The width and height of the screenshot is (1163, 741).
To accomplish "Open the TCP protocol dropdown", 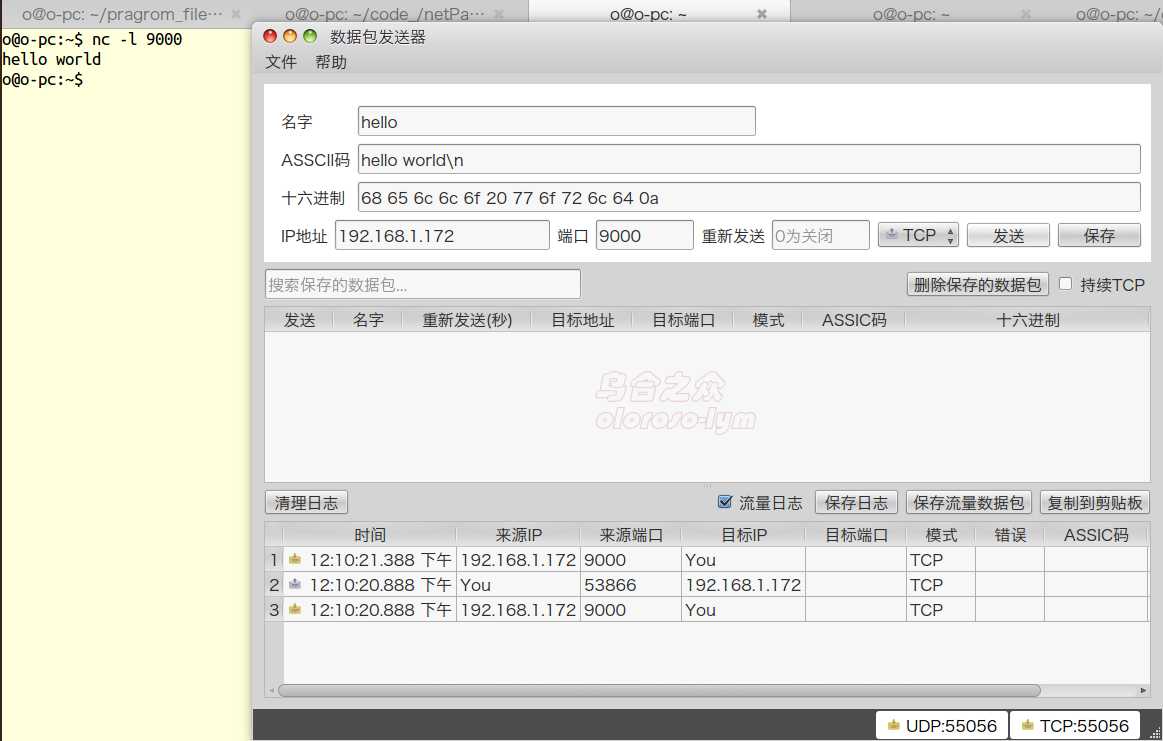I will pos(918,235).
